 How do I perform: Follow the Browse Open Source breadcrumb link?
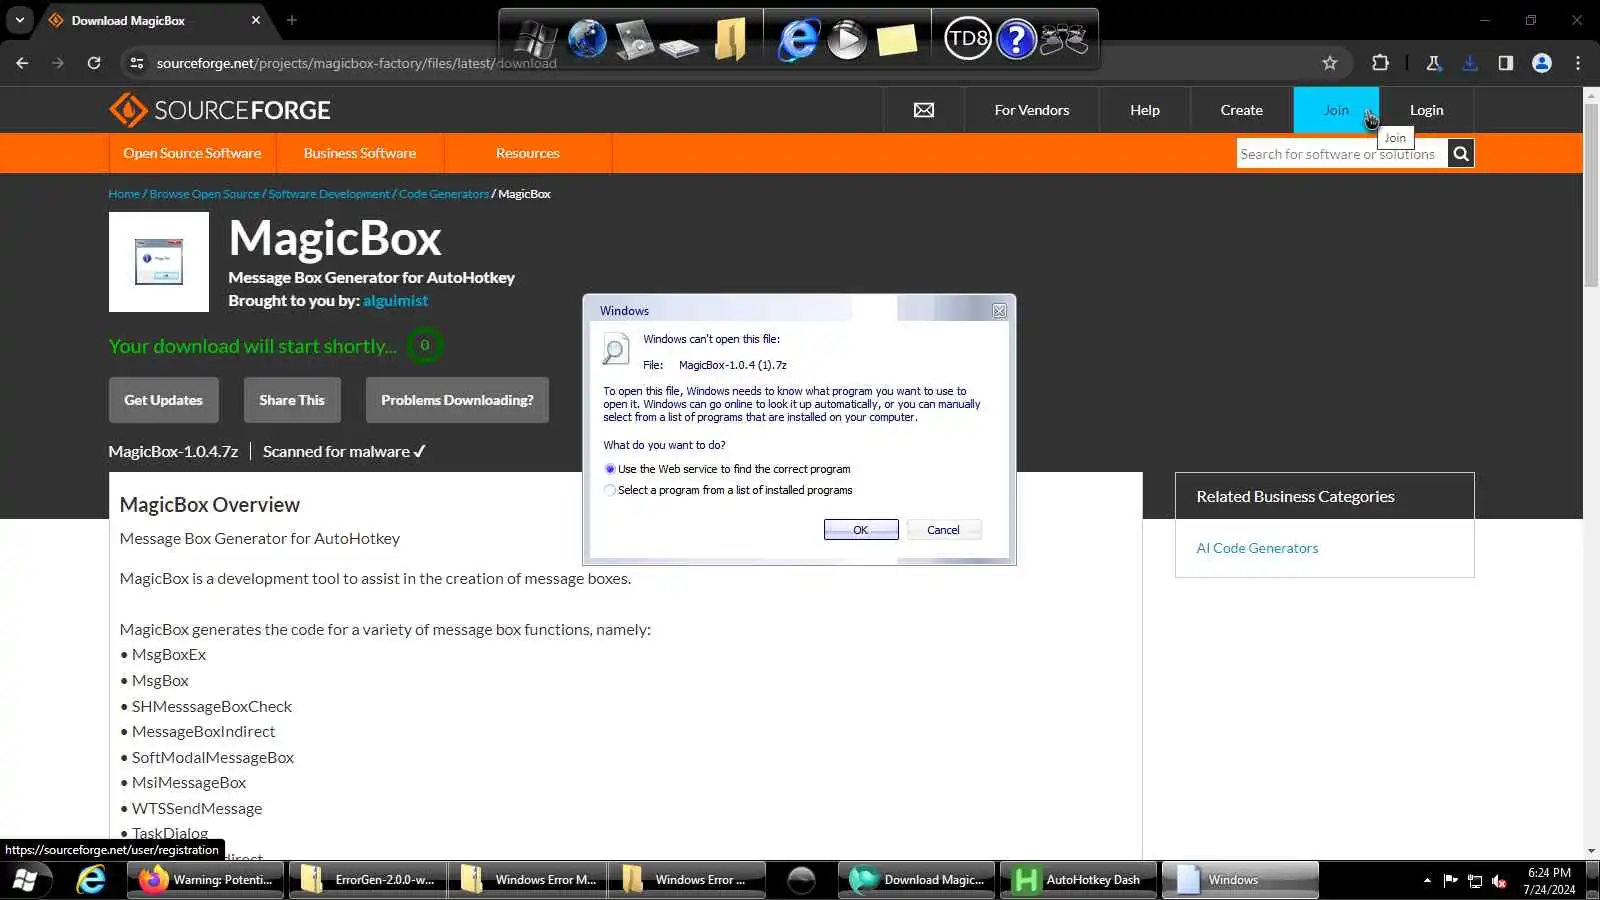pyautogui.click(x=204, y=194)
